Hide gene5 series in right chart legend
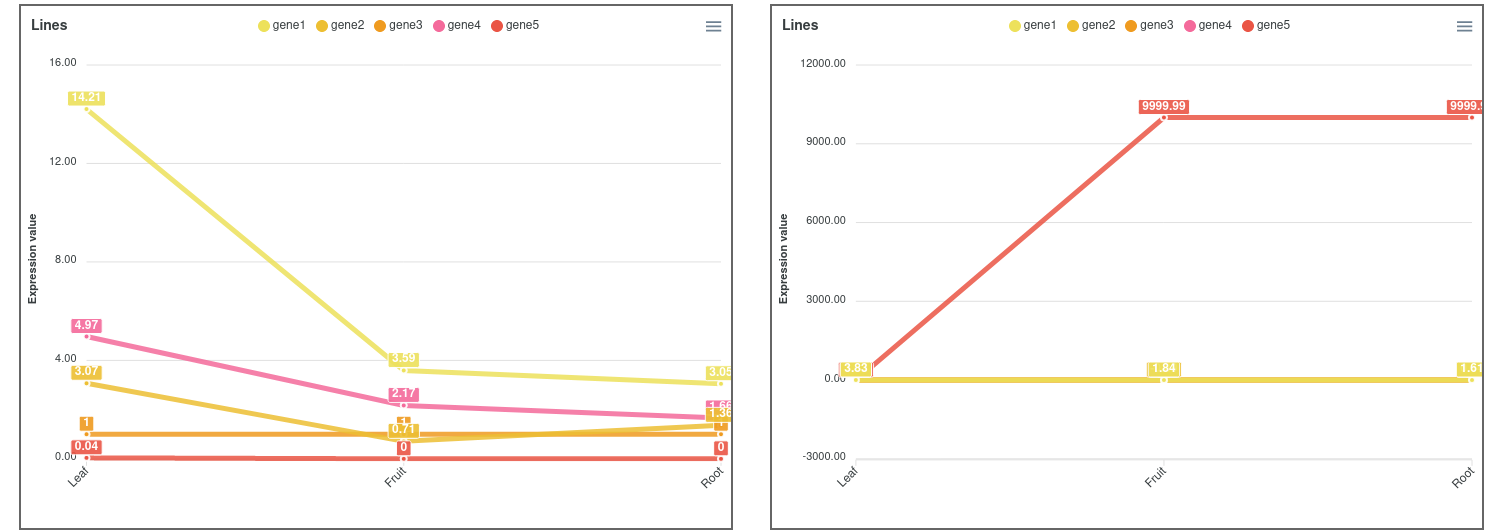This screenshot has height=530, width=1504. click(x=1266, y=25)
